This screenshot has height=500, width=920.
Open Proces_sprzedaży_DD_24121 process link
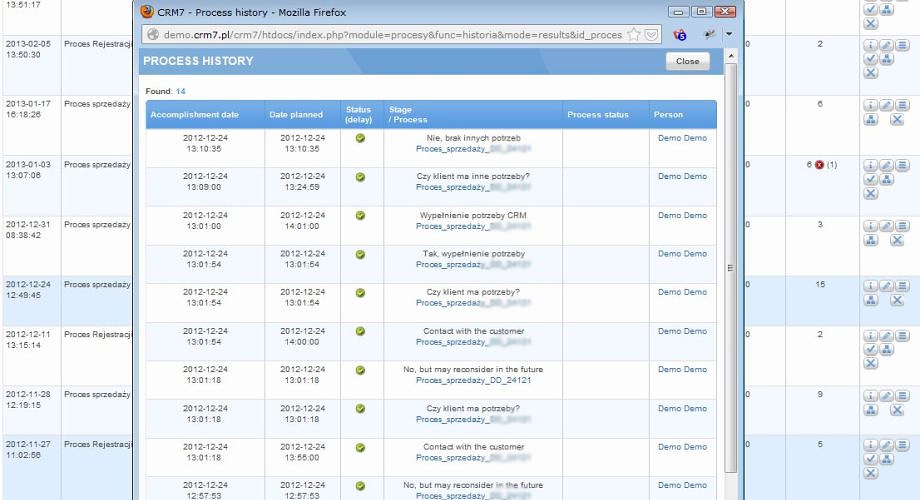tap(473, 380)
